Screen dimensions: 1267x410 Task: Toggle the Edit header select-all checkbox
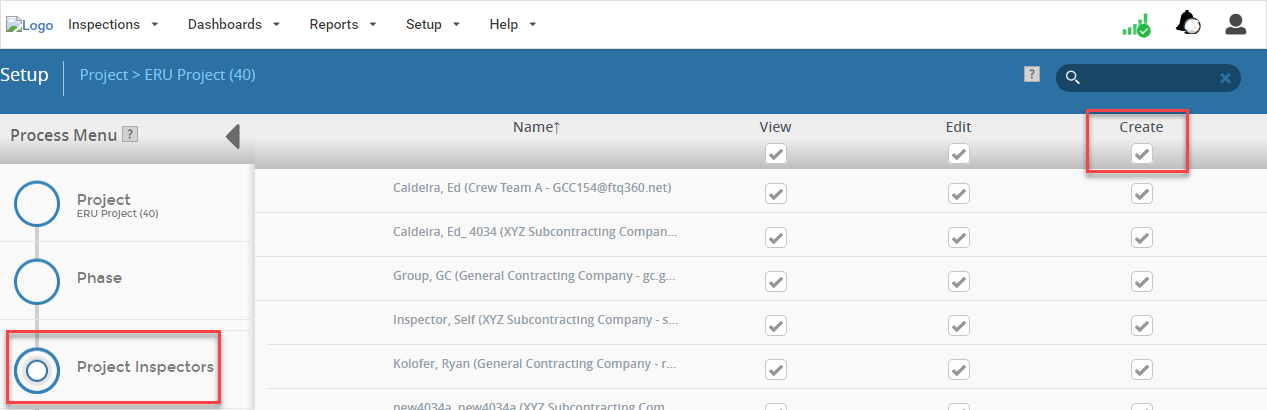(959, 154)
